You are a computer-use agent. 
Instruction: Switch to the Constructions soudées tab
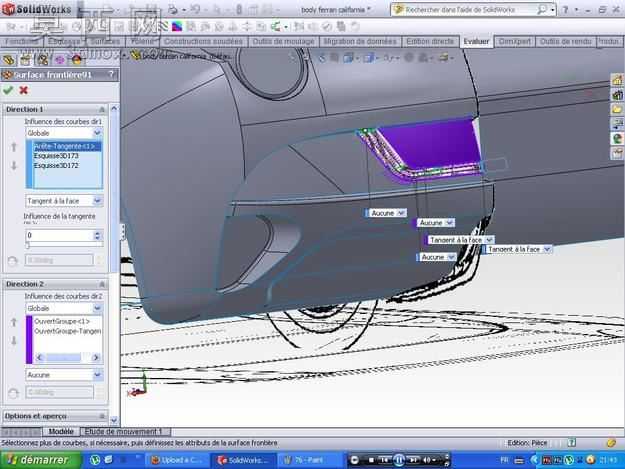(x=203, y=41)
